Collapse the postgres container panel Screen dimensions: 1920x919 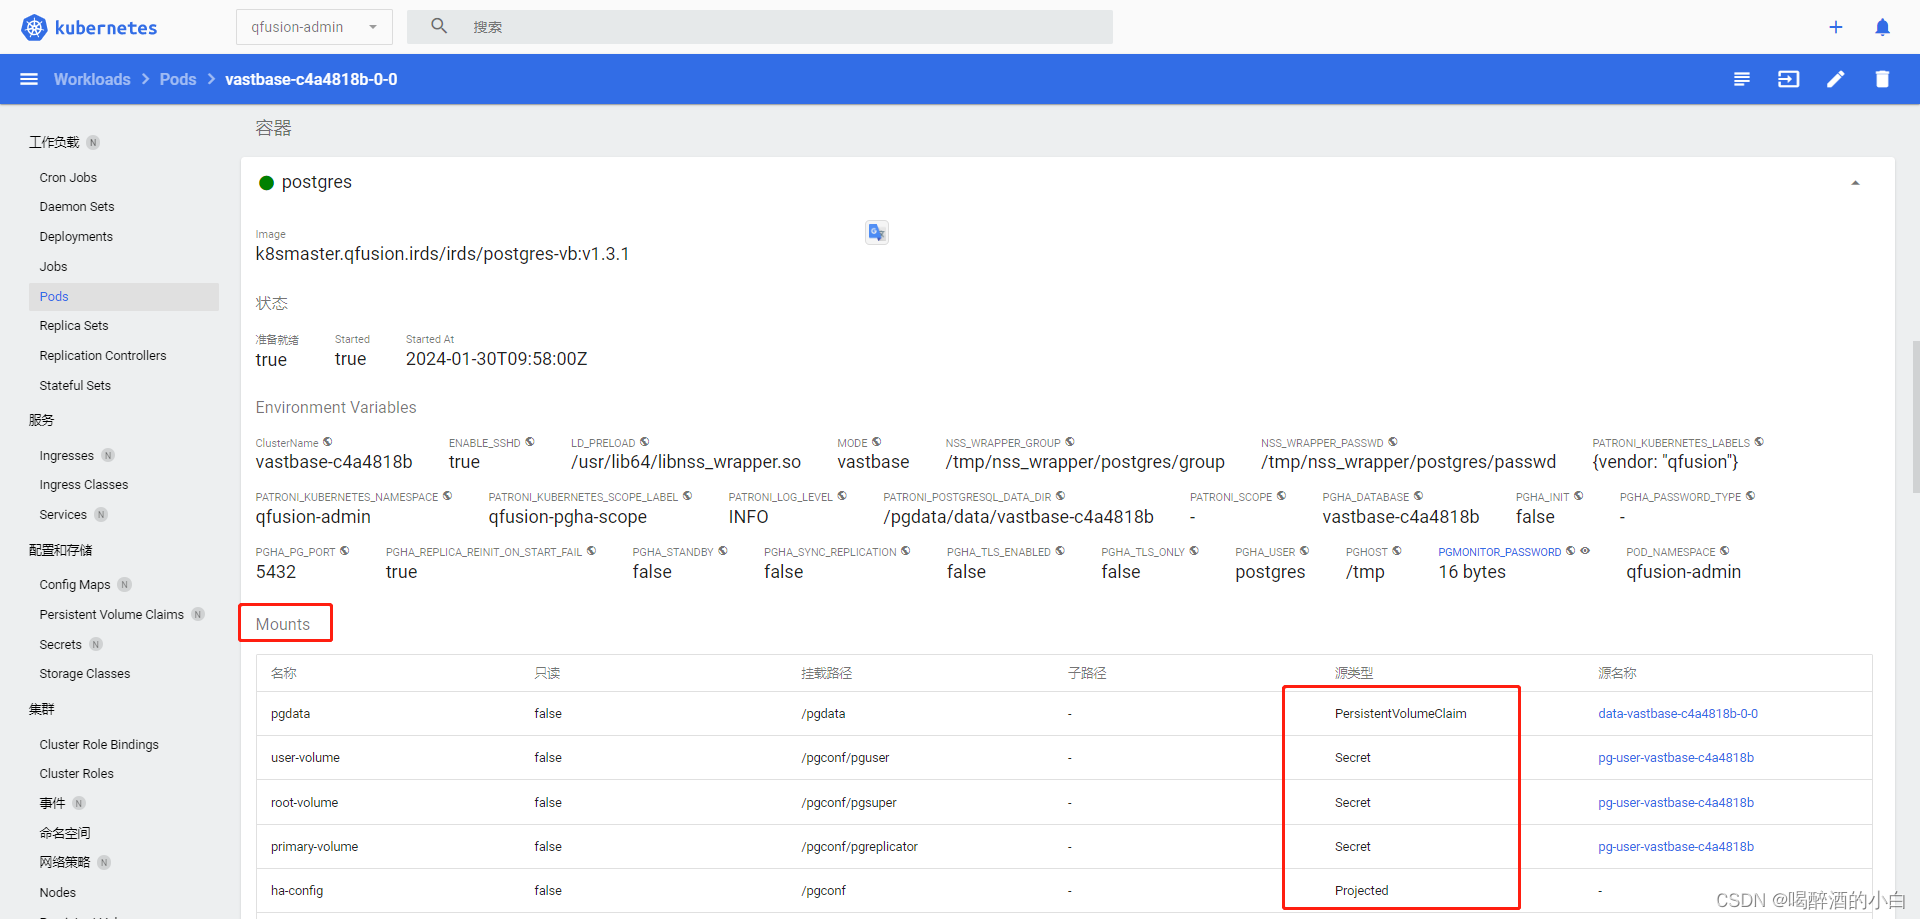click(1855, 183)
